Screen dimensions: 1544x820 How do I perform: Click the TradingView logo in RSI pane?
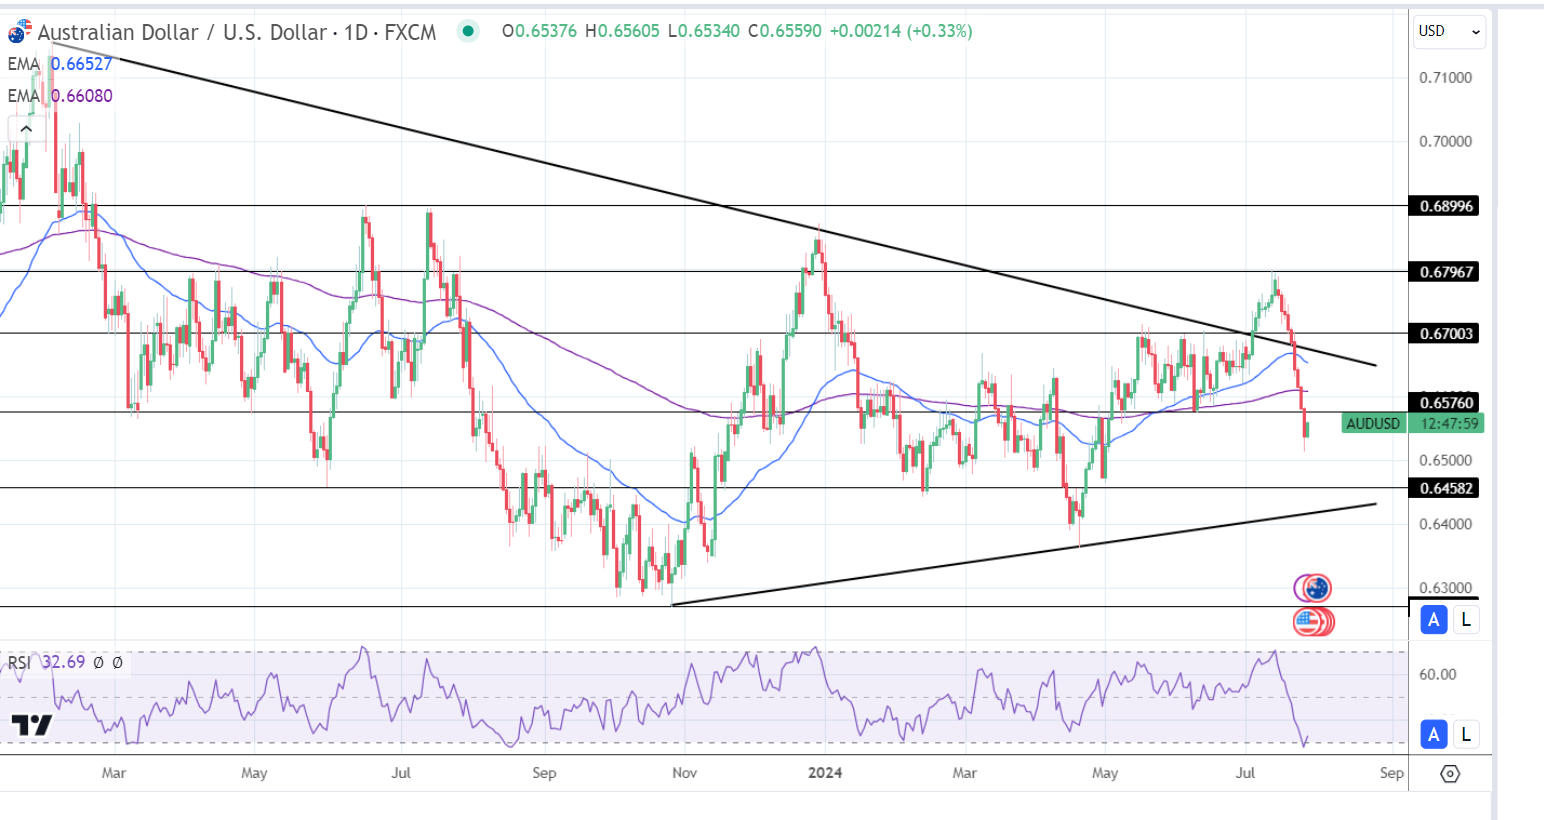click(32, 725)
